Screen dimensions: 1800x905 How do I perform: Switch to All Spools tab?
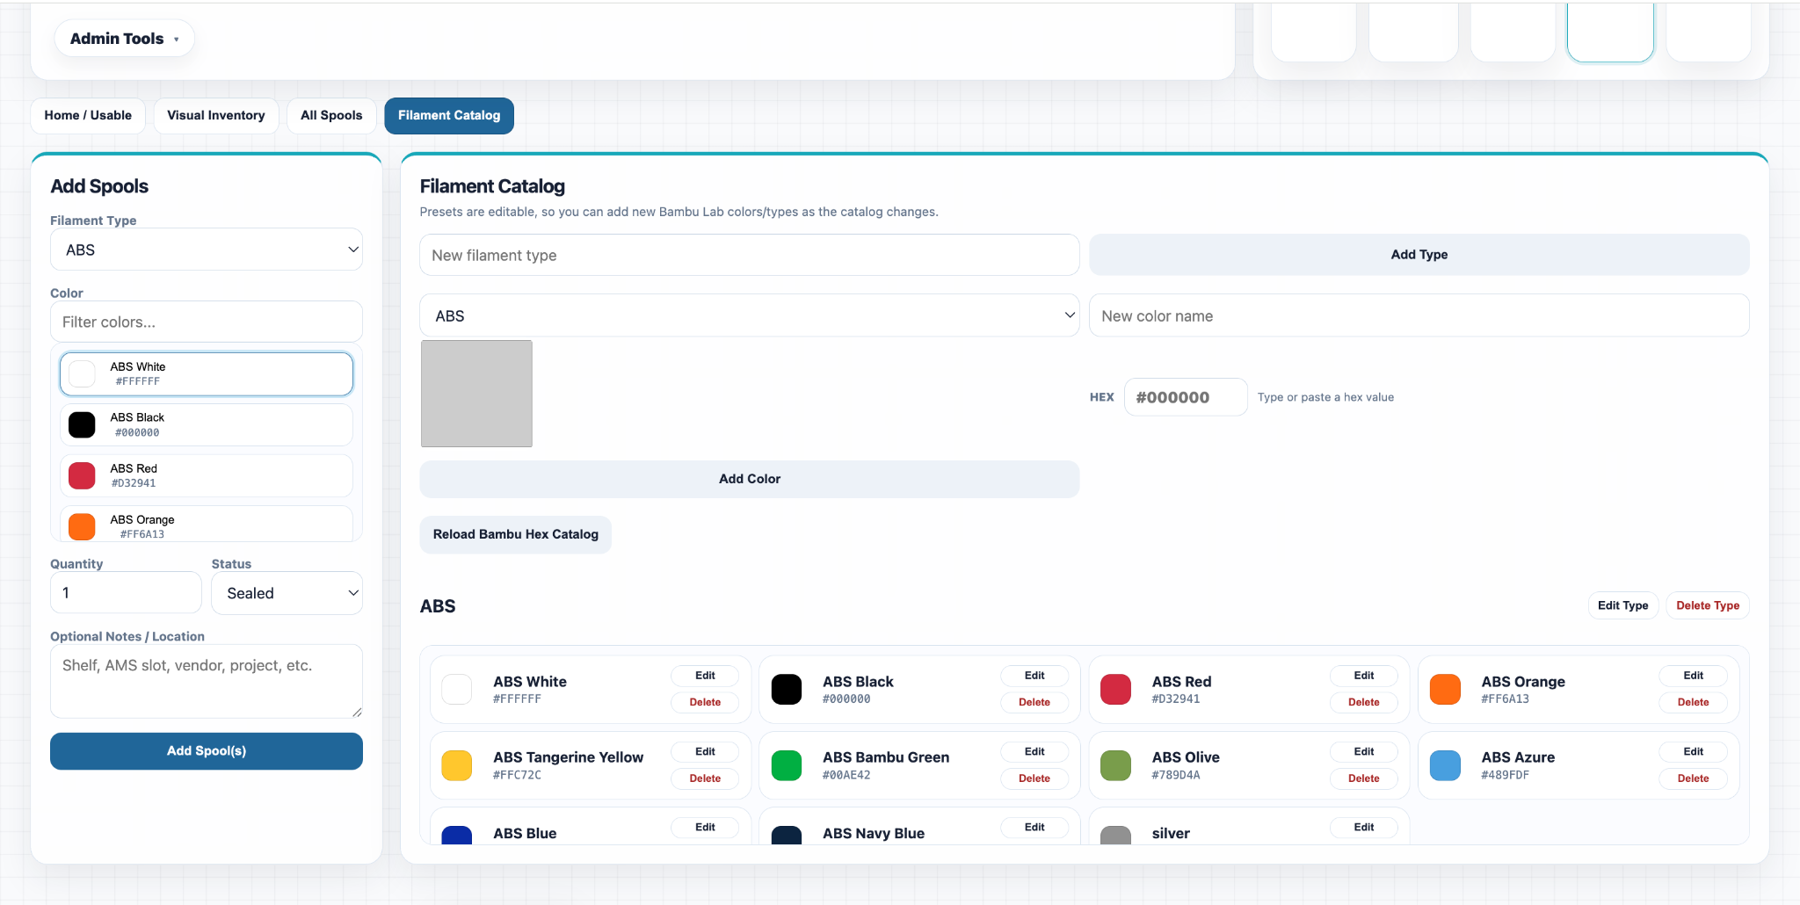click(331, 116)
